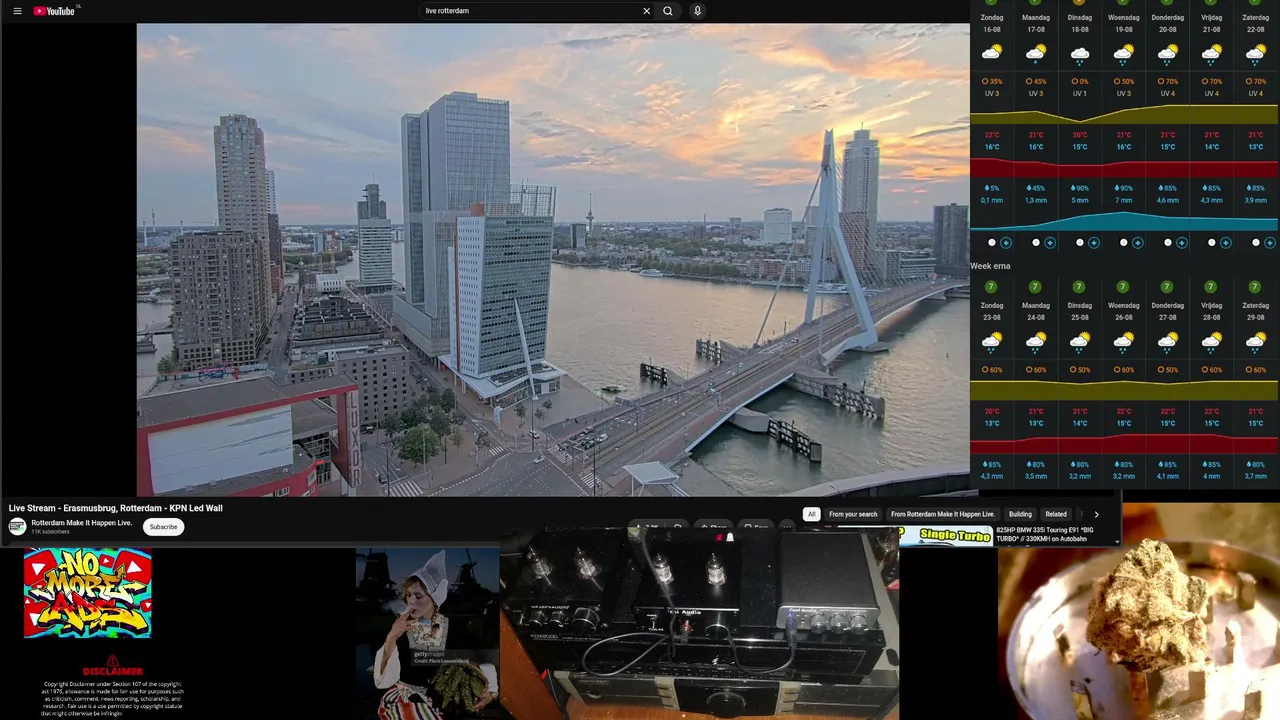Show more filter chips with arrow
The width and height of the screenshot is (1280, 720).
tap(1096, 514)
